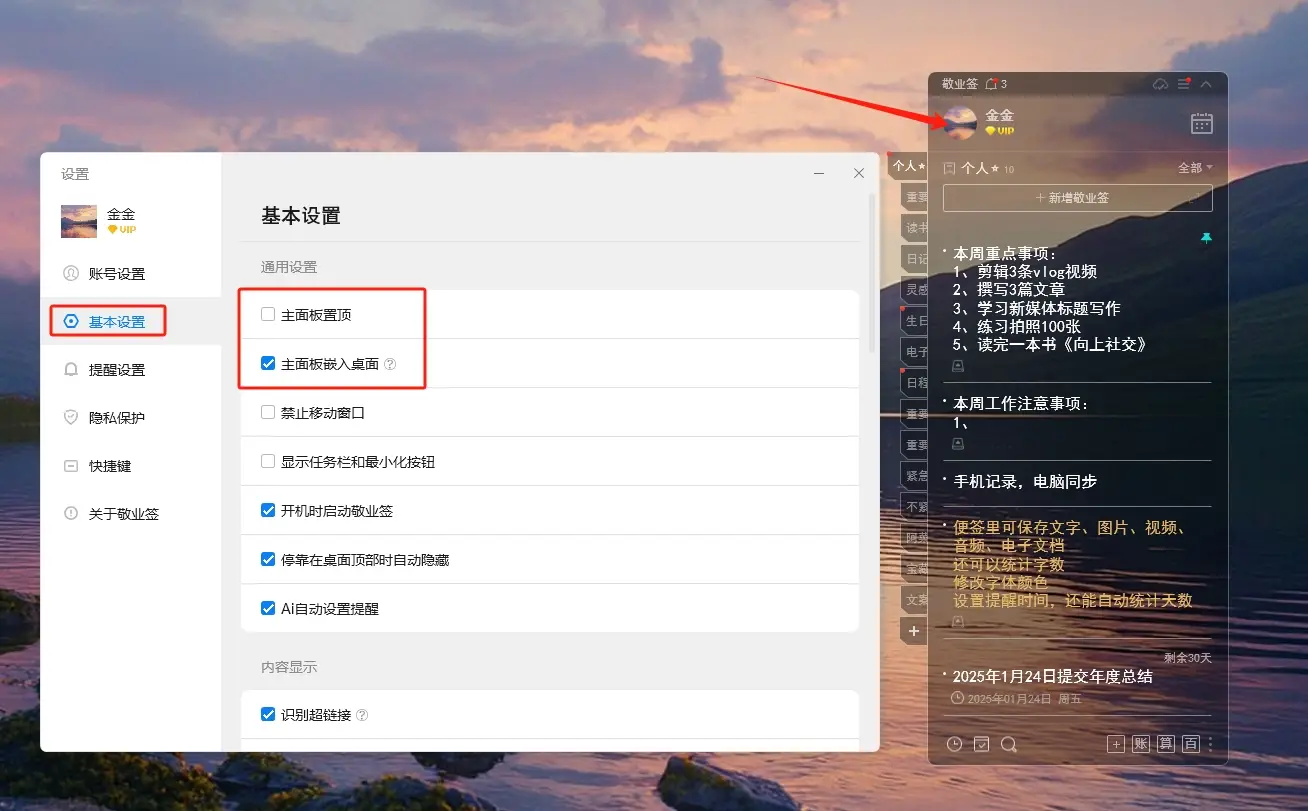This screenshot has height=811, width=1308.
Task: Switch to 提醒设置 in settings sidebar
Action: 116,370
